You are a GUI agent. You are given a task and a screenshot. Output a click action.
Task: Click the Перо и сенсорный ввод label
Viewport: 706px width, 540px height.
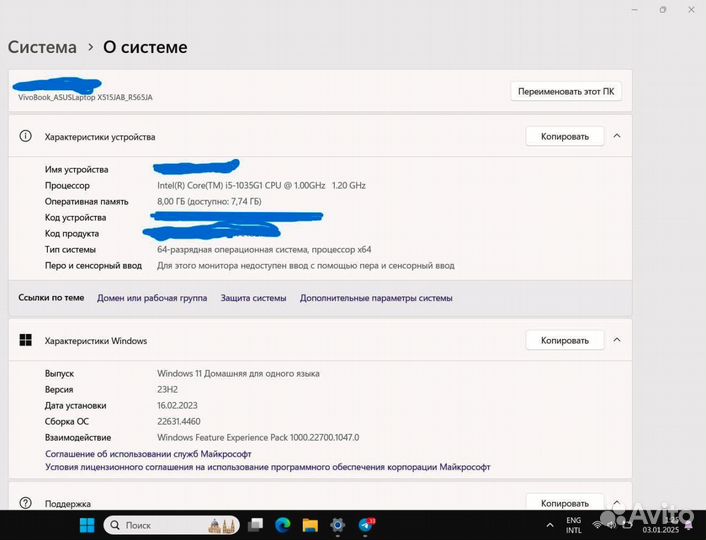pyautogui.click(x=93, y=265)
